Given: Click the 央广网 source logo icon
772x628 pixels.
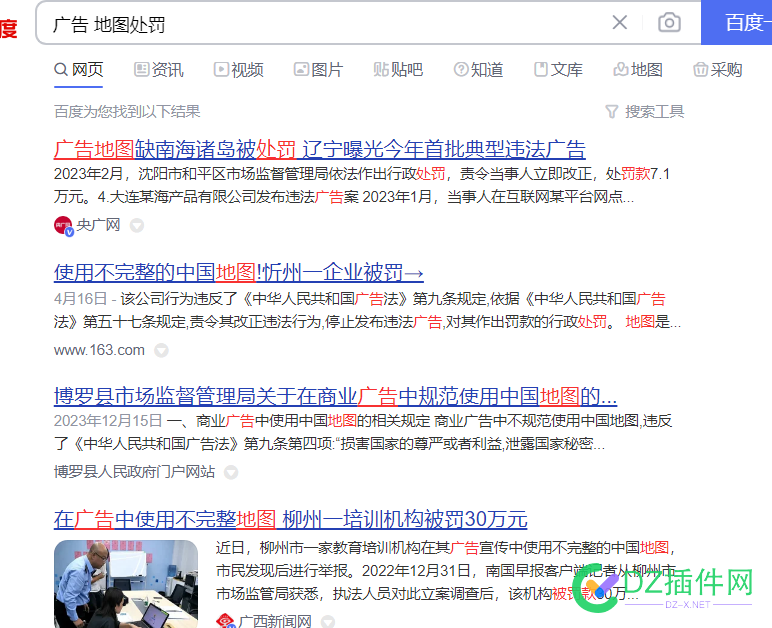Looking at the screenshot, I should click(64, 225).
